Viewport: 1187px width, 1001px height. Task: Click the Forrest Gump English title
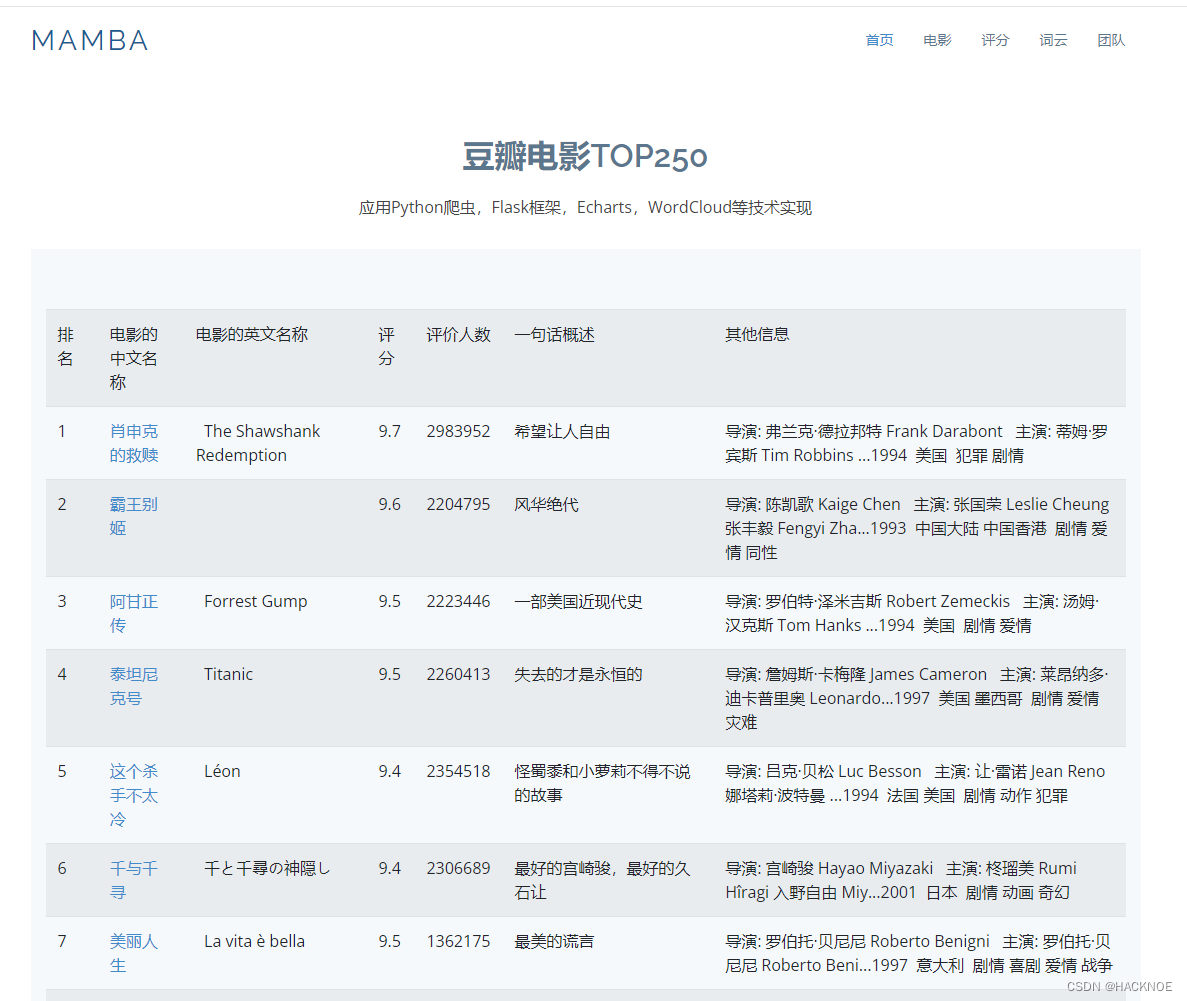click(256, 601)
